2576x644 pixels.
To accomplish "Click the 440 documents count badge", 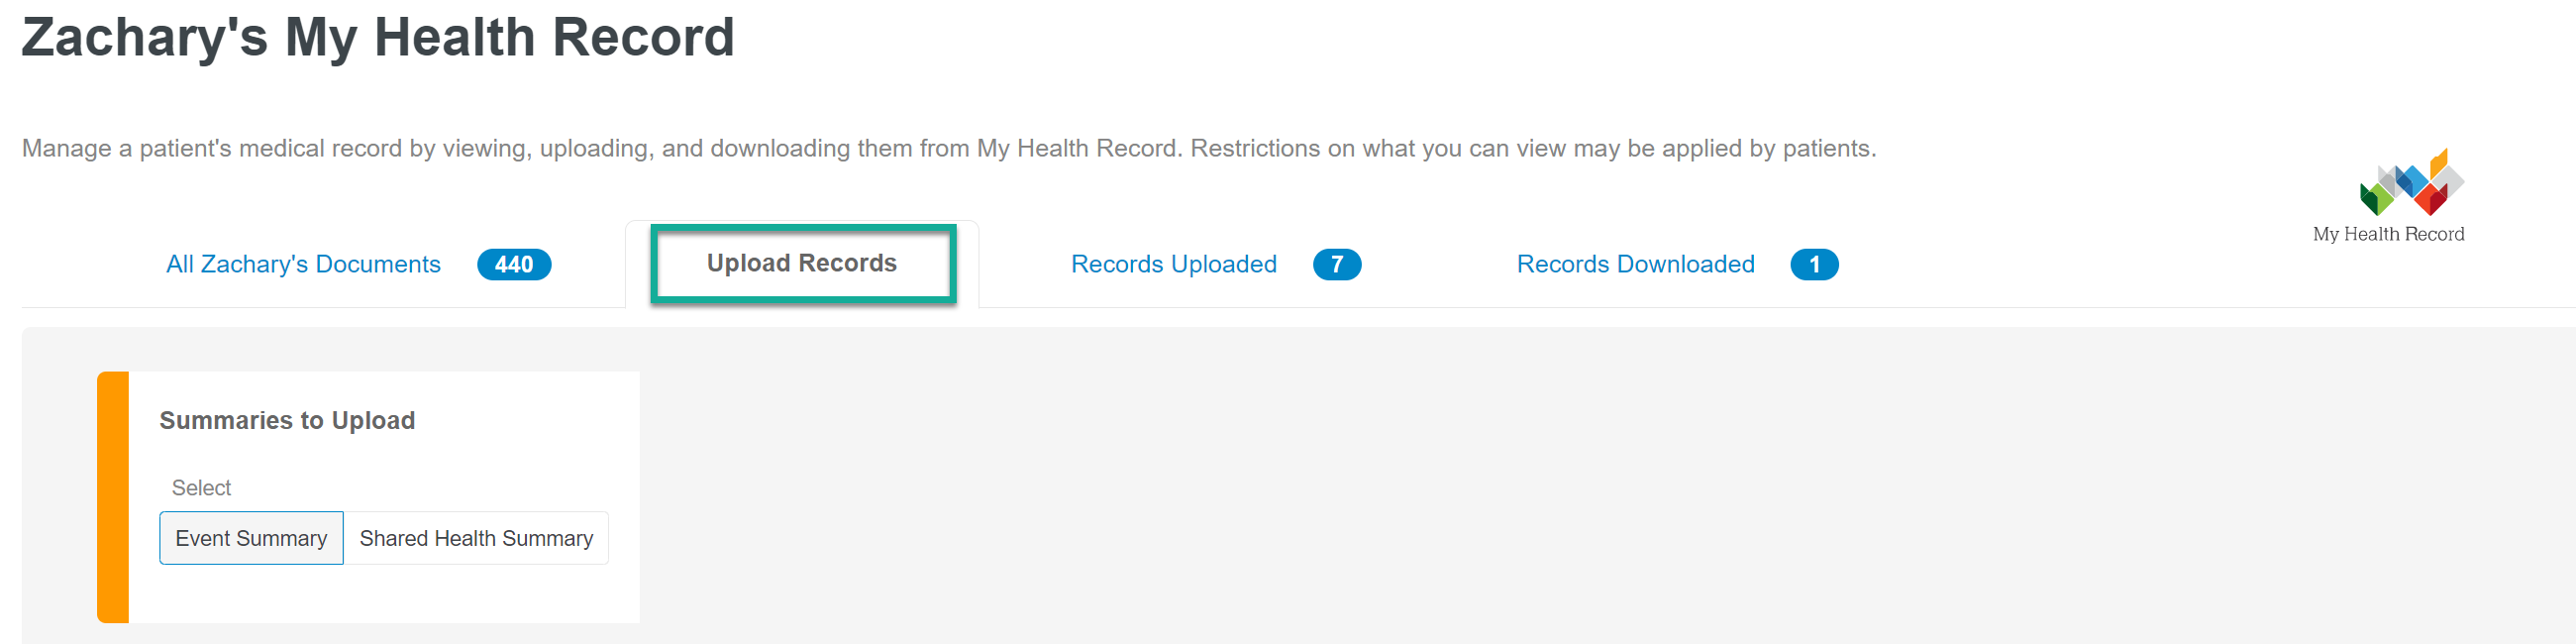I will click(x=514, y=264).
